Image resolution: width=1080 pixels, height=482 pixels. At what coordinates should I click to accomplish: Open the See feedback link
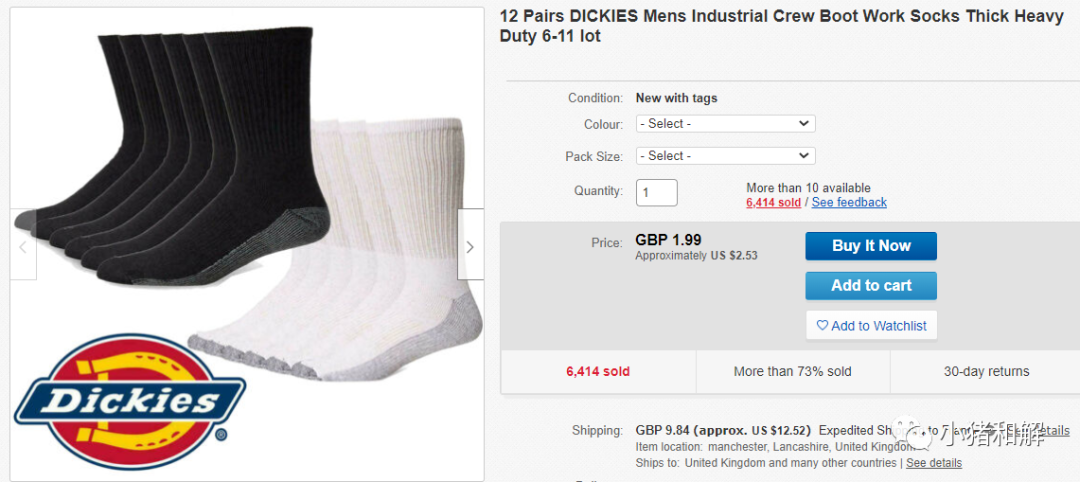849,202
